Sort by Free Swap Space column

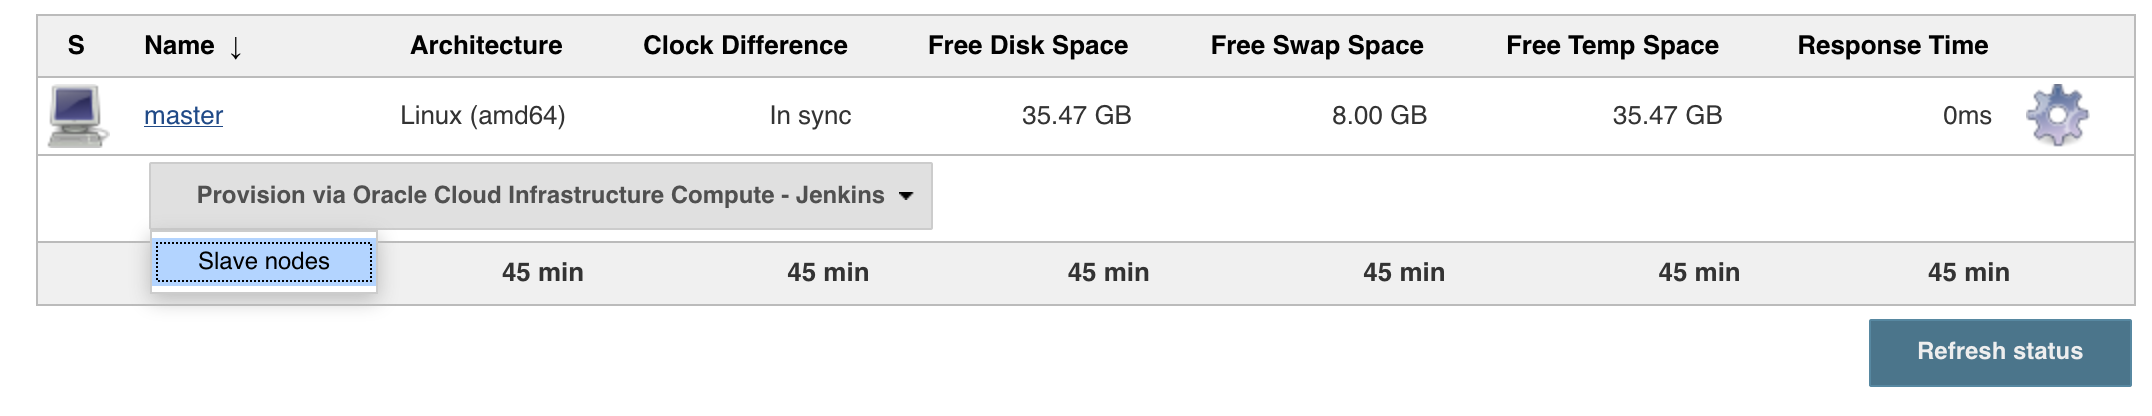tap(1316, 46)
